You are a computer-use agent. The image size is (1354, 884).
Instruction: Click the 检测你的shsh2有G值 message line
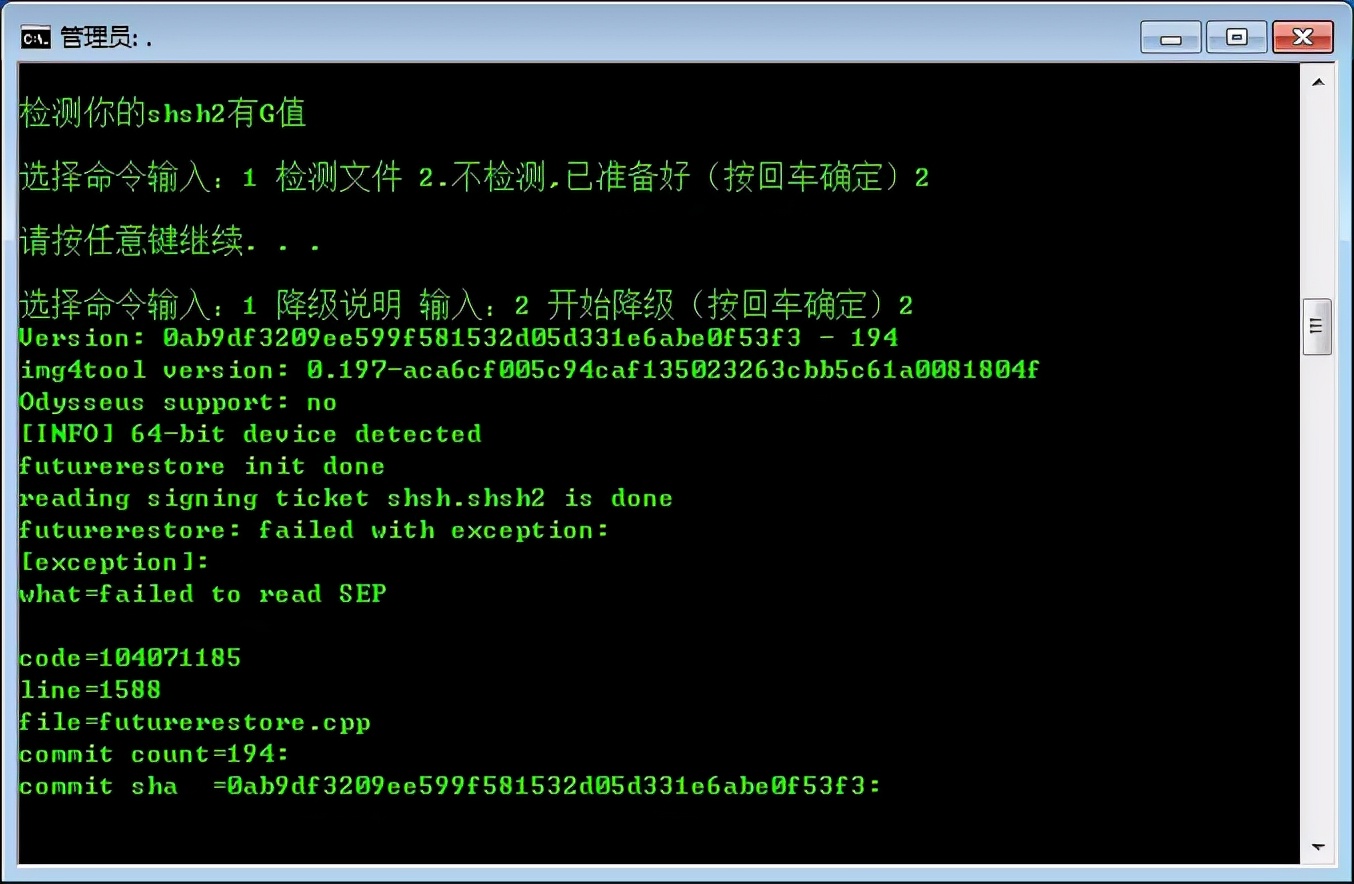click(160, 112)
